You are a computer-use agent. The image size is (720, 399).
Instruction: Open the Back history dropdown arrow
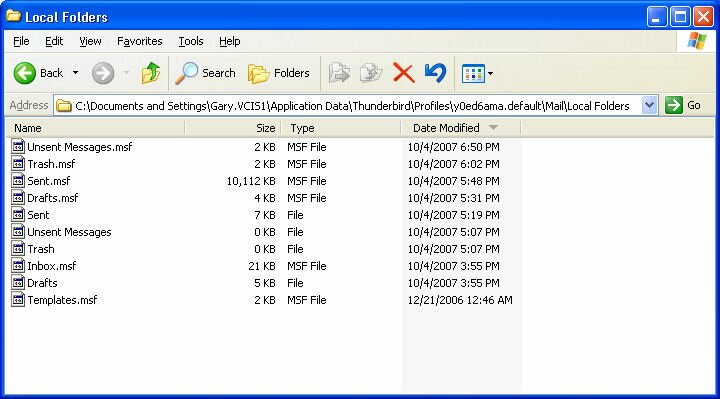[x=75, y=73]
